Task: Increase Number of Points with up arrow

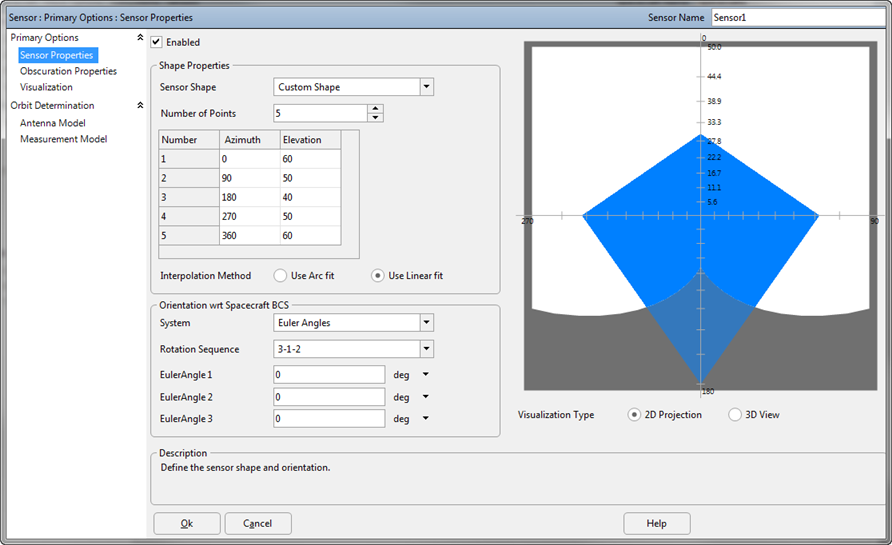Action: pos(375,109)
